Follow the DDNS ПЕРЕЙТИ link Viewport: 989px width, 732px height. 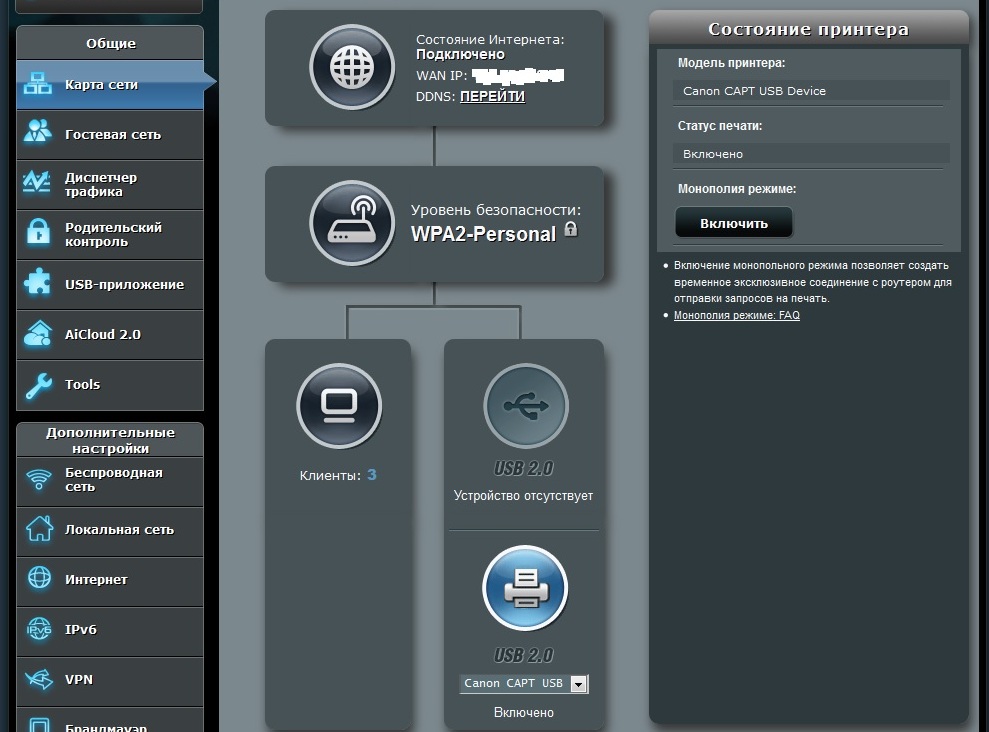click(x=492, y=97)
